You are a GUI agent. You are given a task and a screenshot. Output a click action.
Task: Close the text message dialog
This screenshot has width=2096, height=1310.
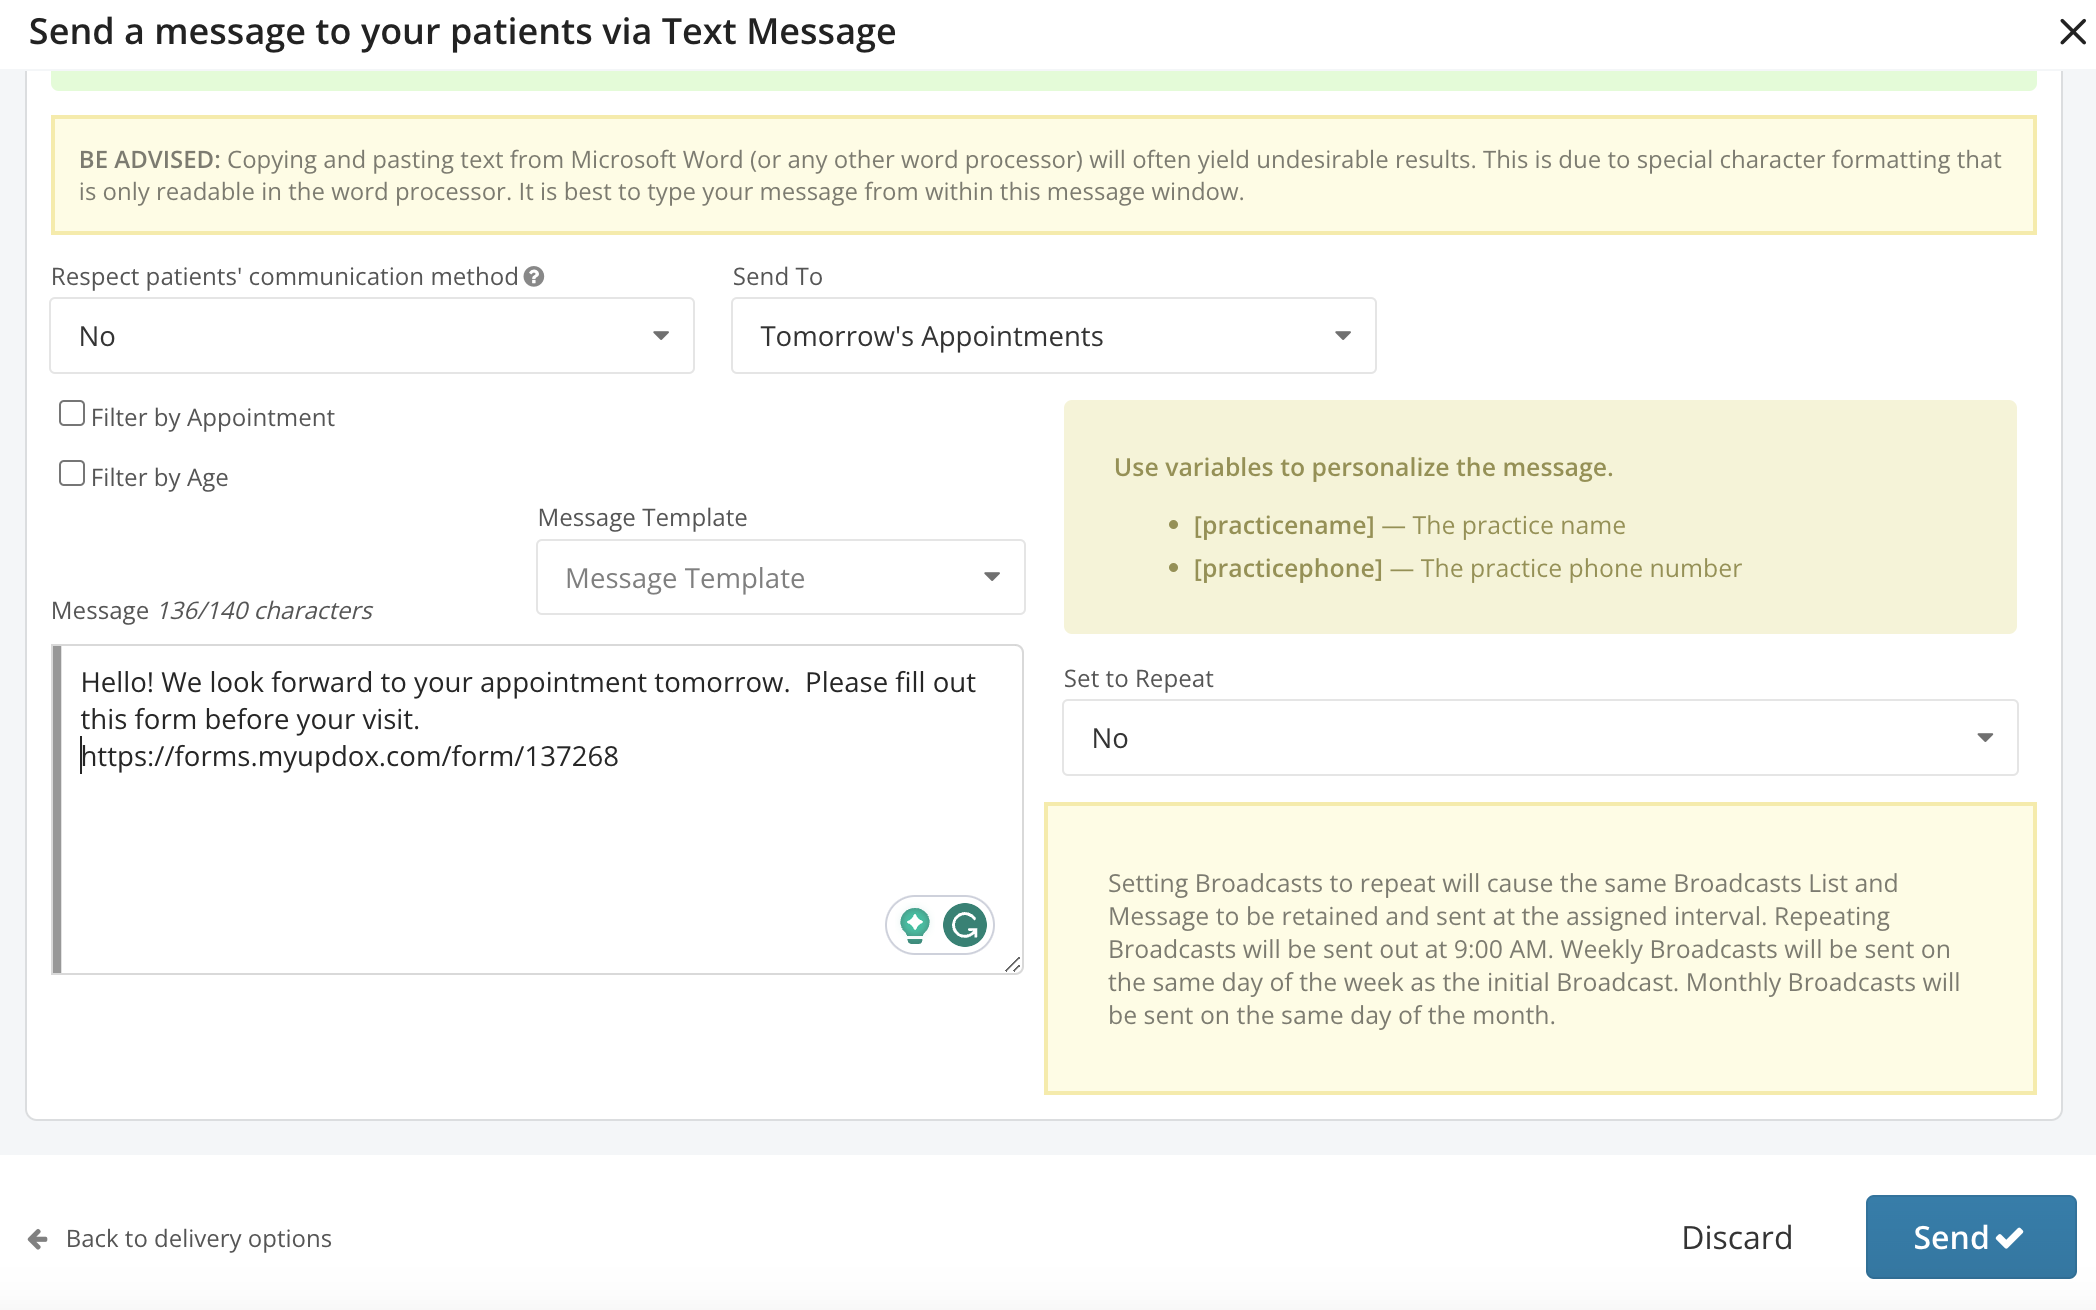pos(2072,32)
